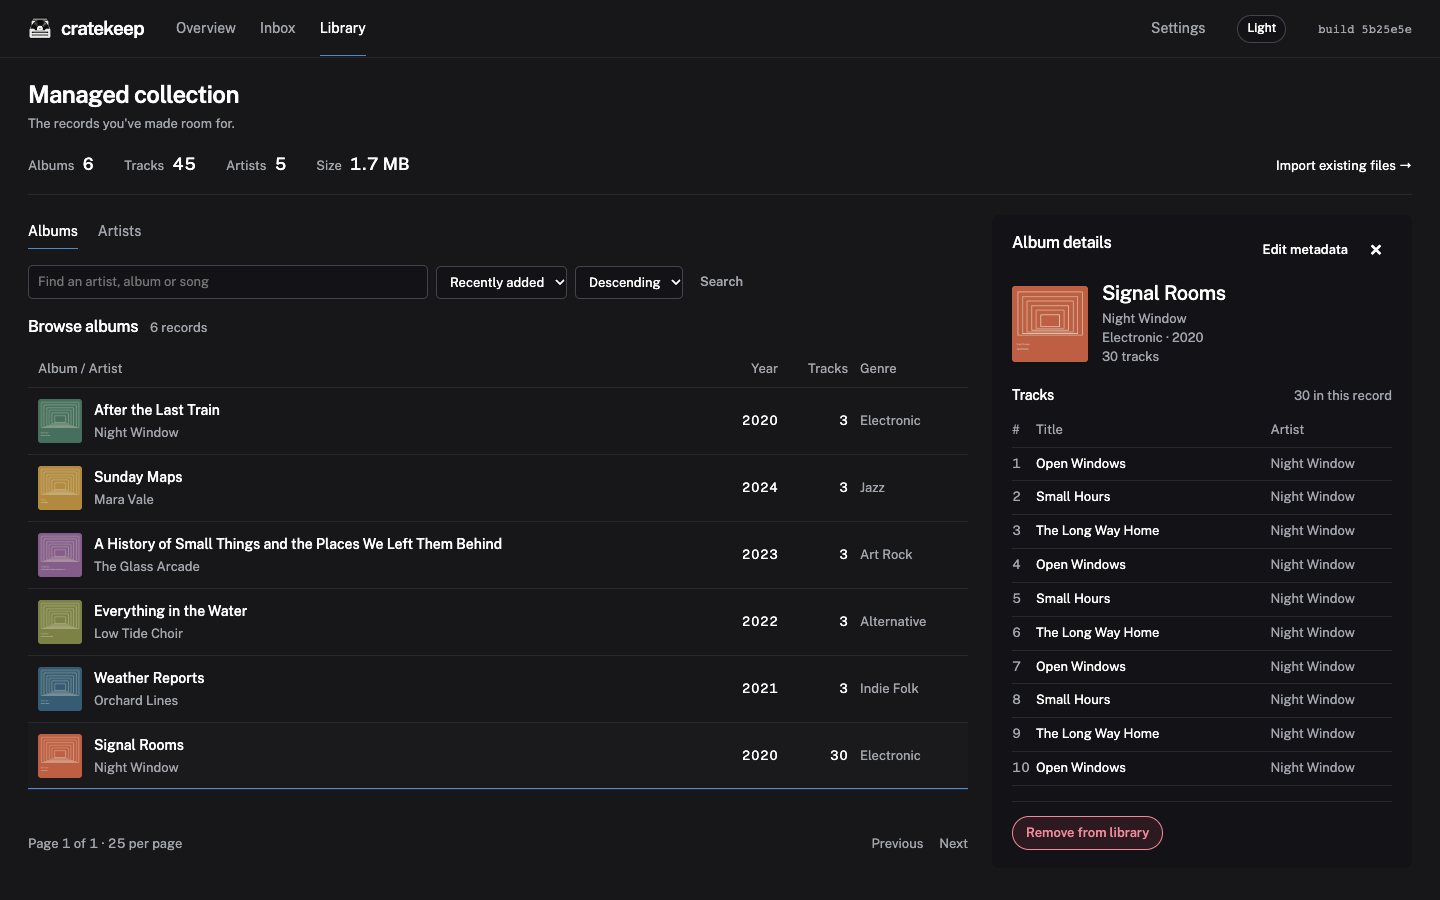Open Settings
1440x900 pixels.
pos(1178,28)
